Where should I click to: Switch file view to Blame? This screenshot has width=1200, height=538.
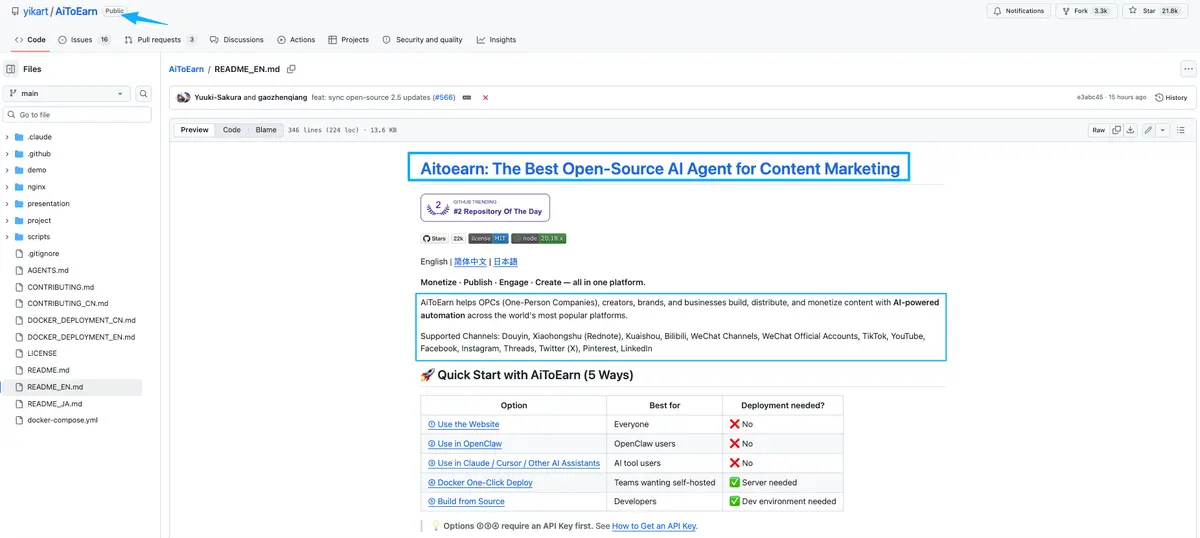click(266, 130)
